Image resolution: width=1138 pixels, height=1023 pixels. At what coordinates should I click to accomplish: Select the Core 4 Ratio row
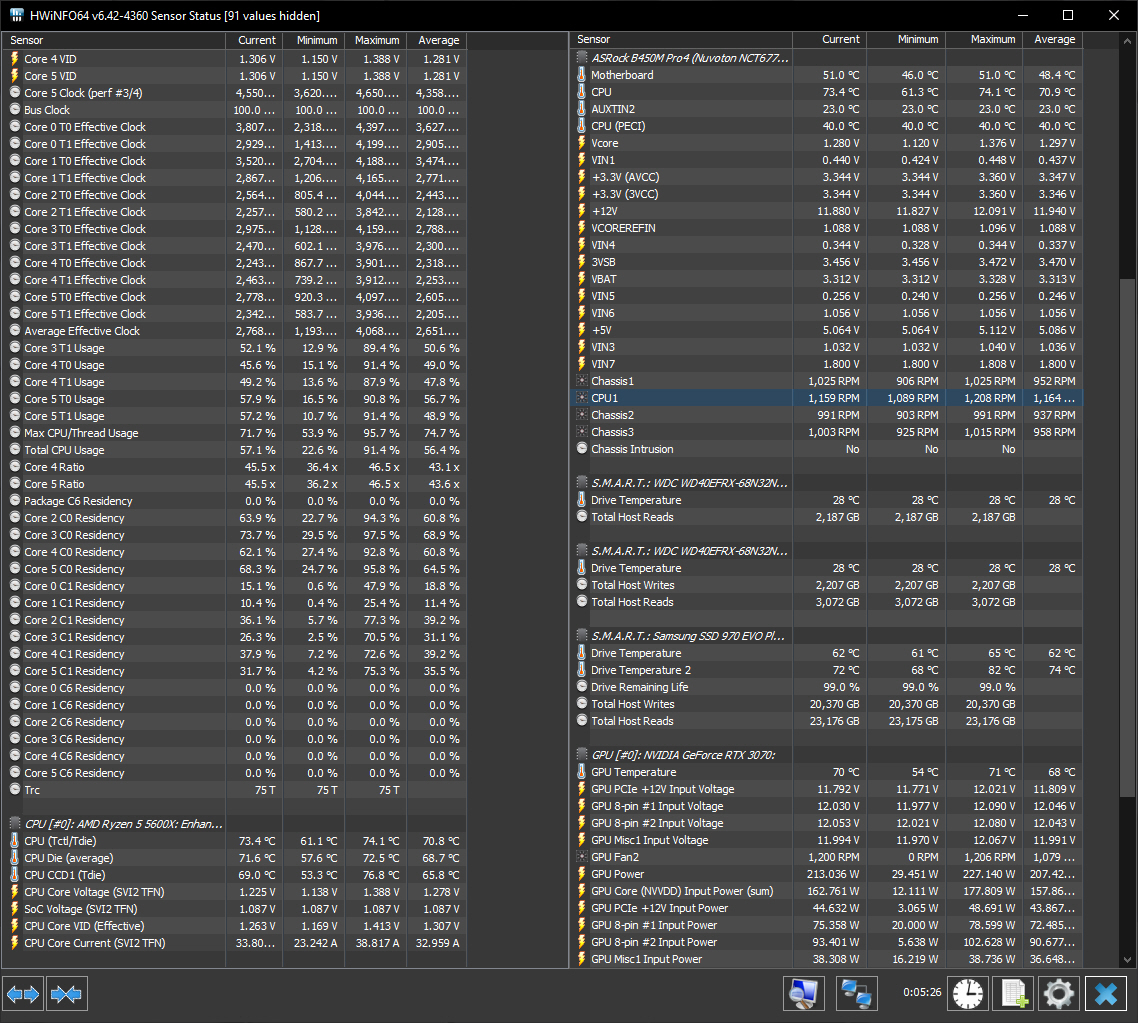[234, 467]
